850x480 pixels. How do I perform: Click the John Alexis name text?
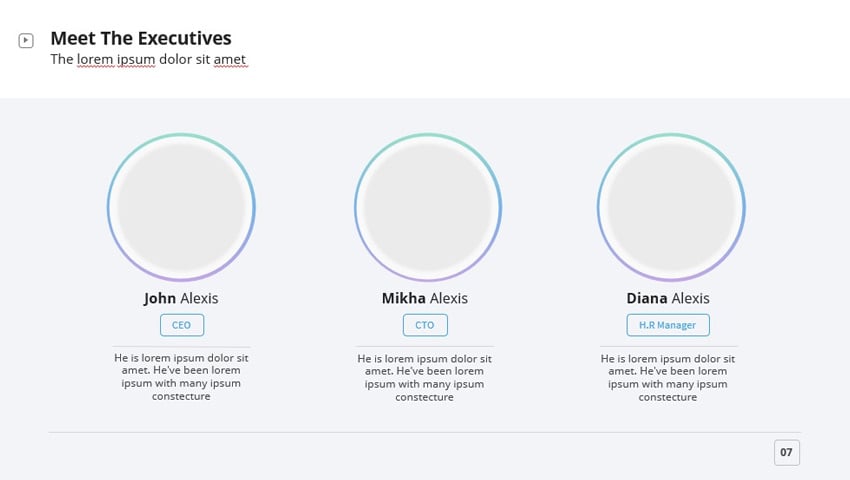tap(181, 298)
